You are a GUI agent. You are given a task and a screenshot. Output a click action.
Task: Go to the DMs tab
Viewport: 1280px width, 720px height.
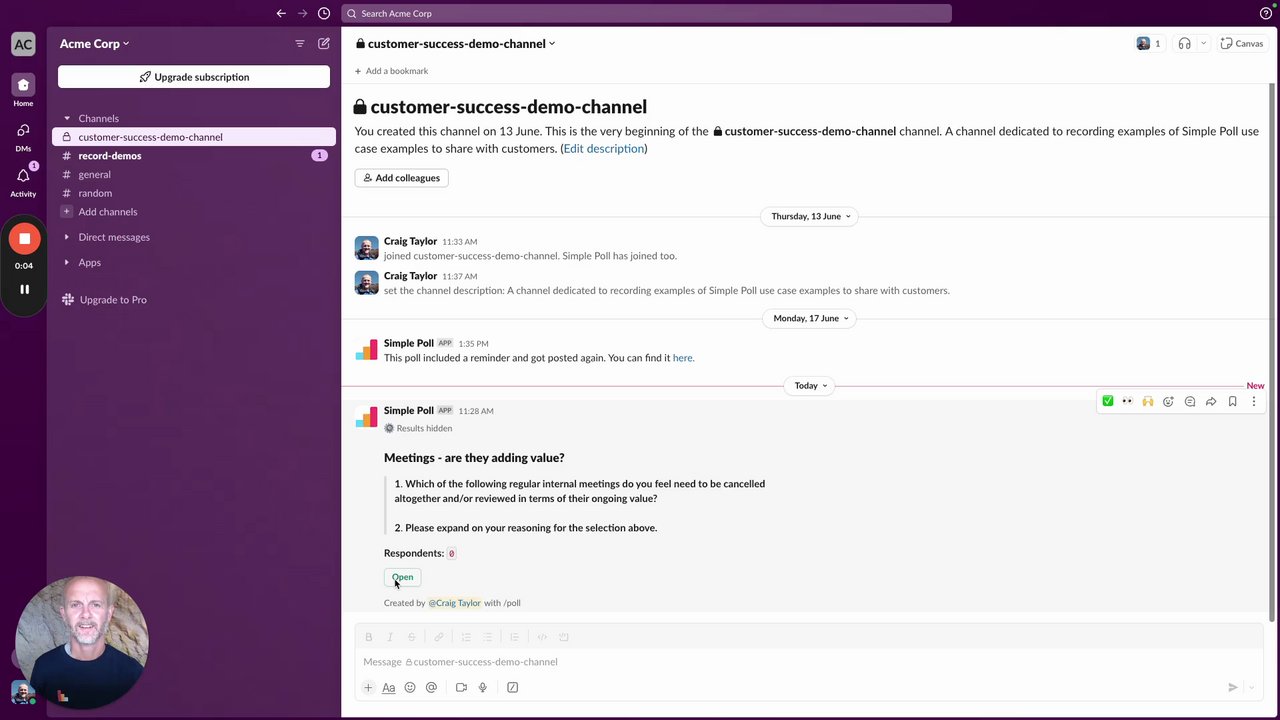[23, 137]
